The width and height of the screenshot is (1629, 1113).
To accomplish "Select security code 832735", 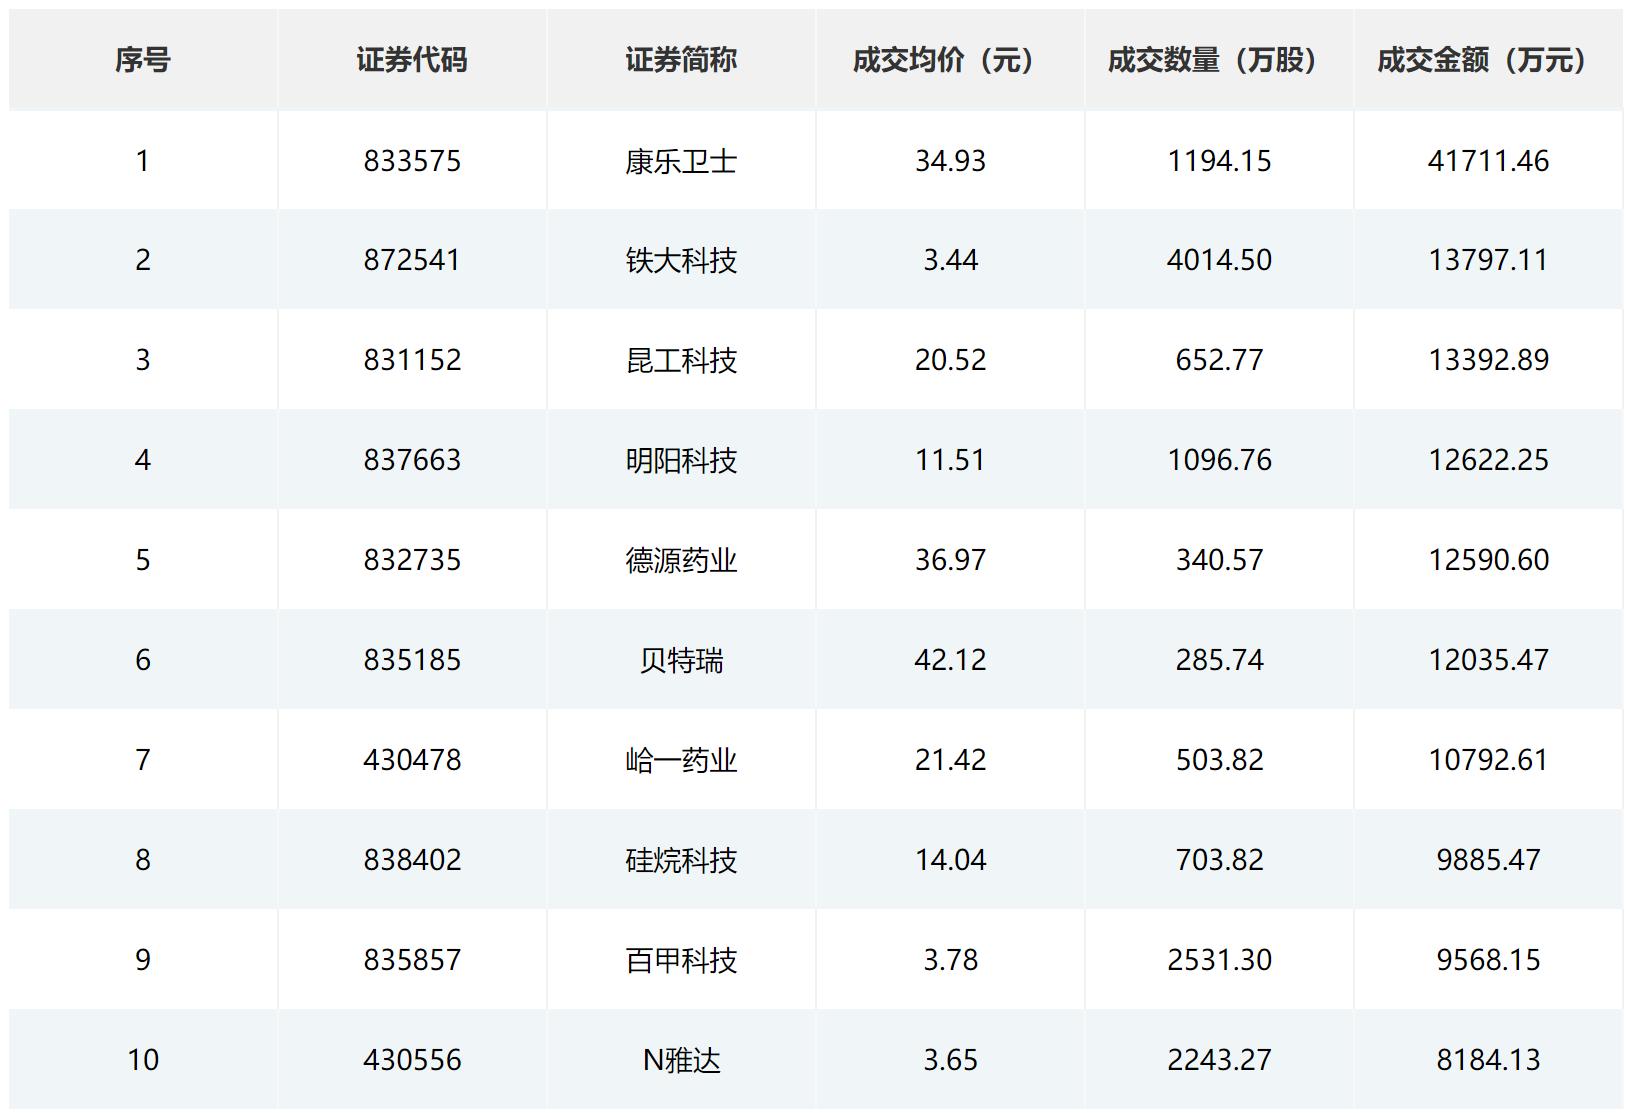I will point(412,560).
